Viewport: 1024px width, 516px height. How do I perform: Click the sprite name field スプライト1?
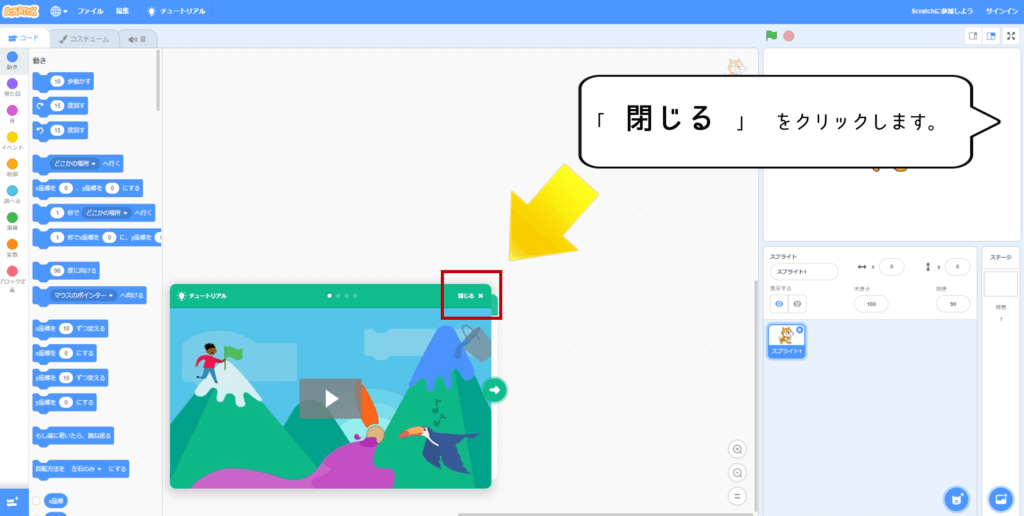[804, 272]
